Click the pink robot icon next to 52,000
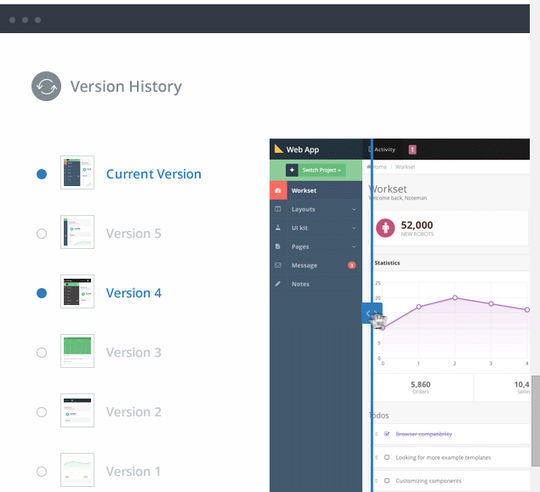The image size is (540, 492). pos(385,228)
